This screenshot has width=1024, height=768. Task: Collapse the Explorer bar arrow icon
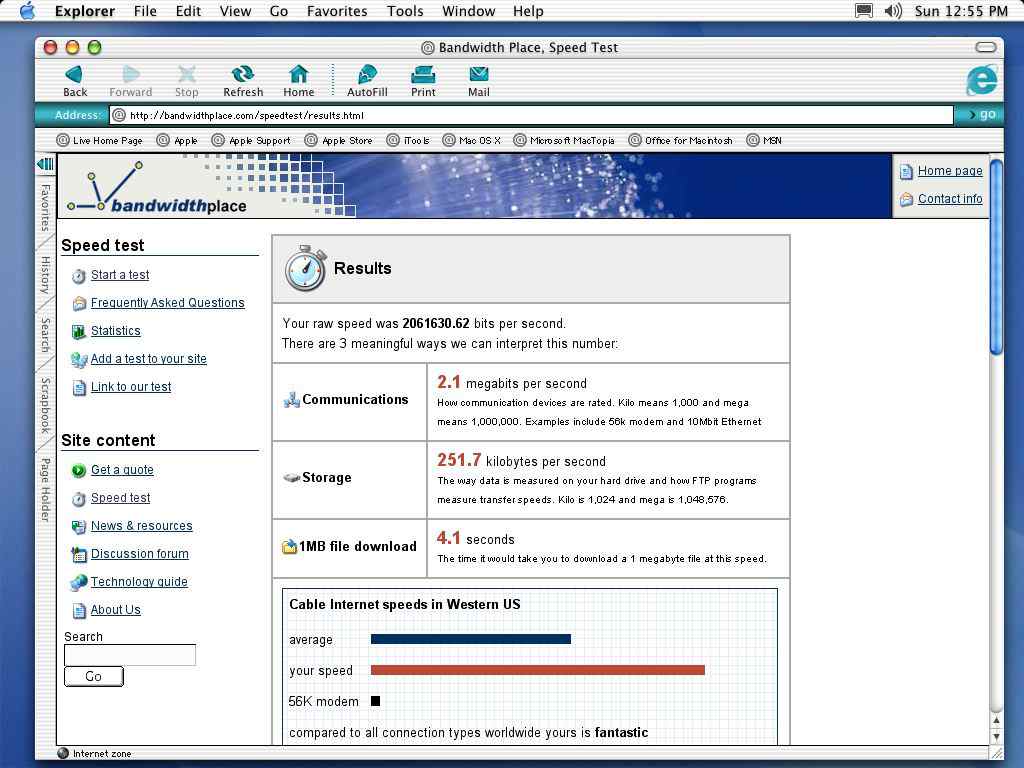coord(45,163)
